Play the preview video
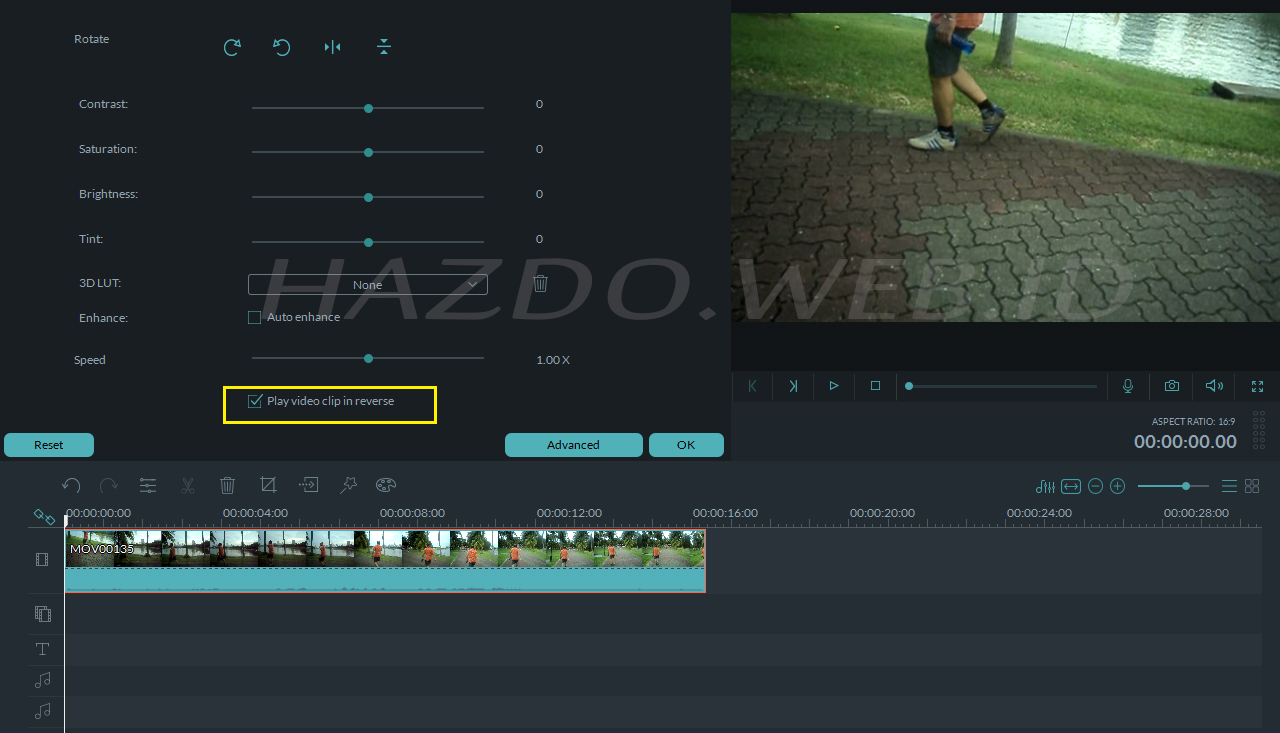This screenshot has height=733, width=1280. point(834,386)
